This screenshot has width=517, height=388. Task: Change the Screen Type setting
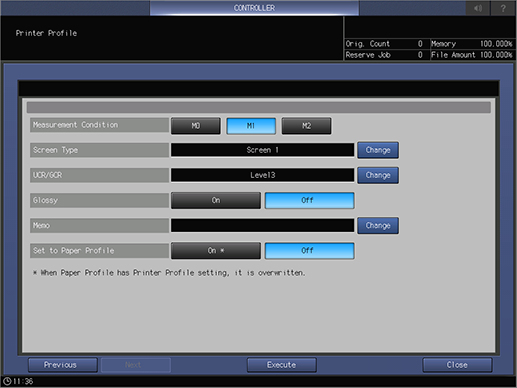(378, 150)
